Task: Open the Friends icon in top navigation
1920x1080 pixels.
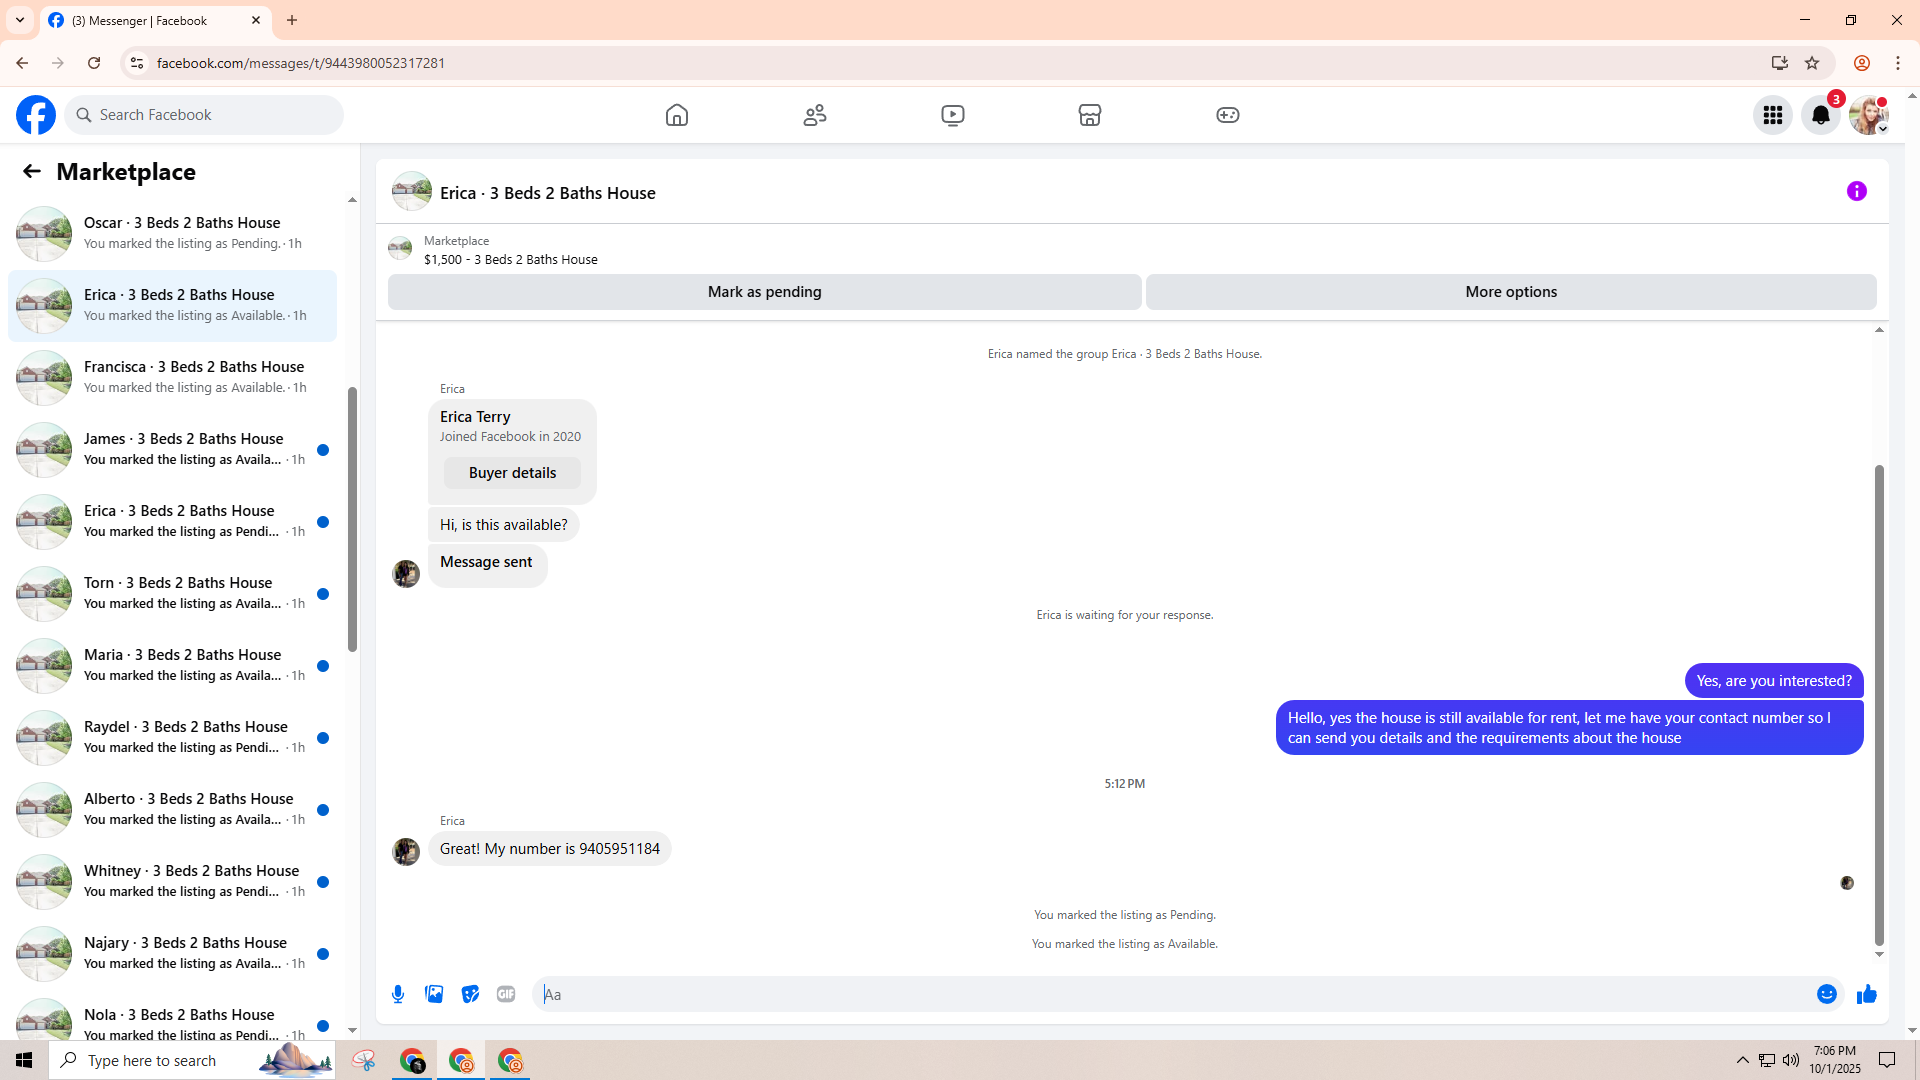Action: click(x=815, y=115)
